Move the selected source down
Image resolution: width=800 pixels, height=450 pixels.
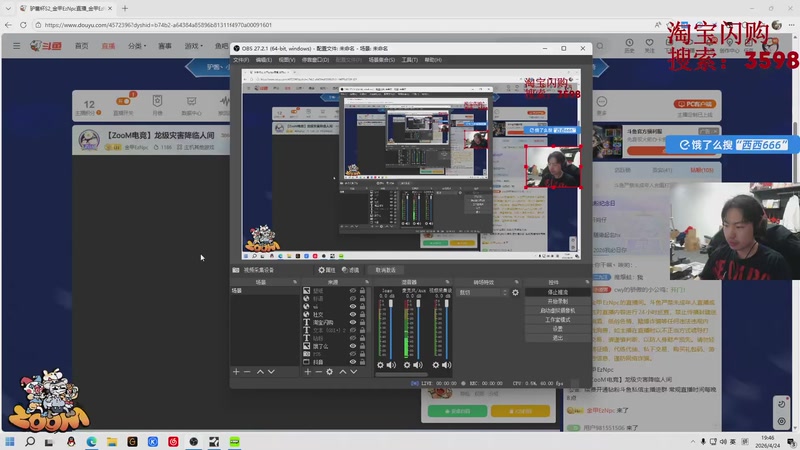tap(354, 372)
